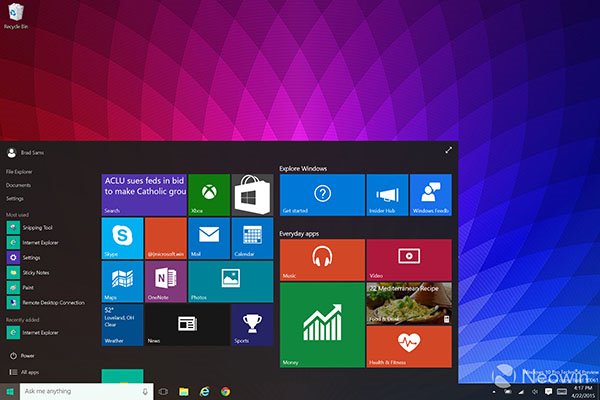Viewport: 600px width, 400px height.
Task: Open the Recycle Bin desktop icon
Action: pyautogui.click(x=16, y=16)
